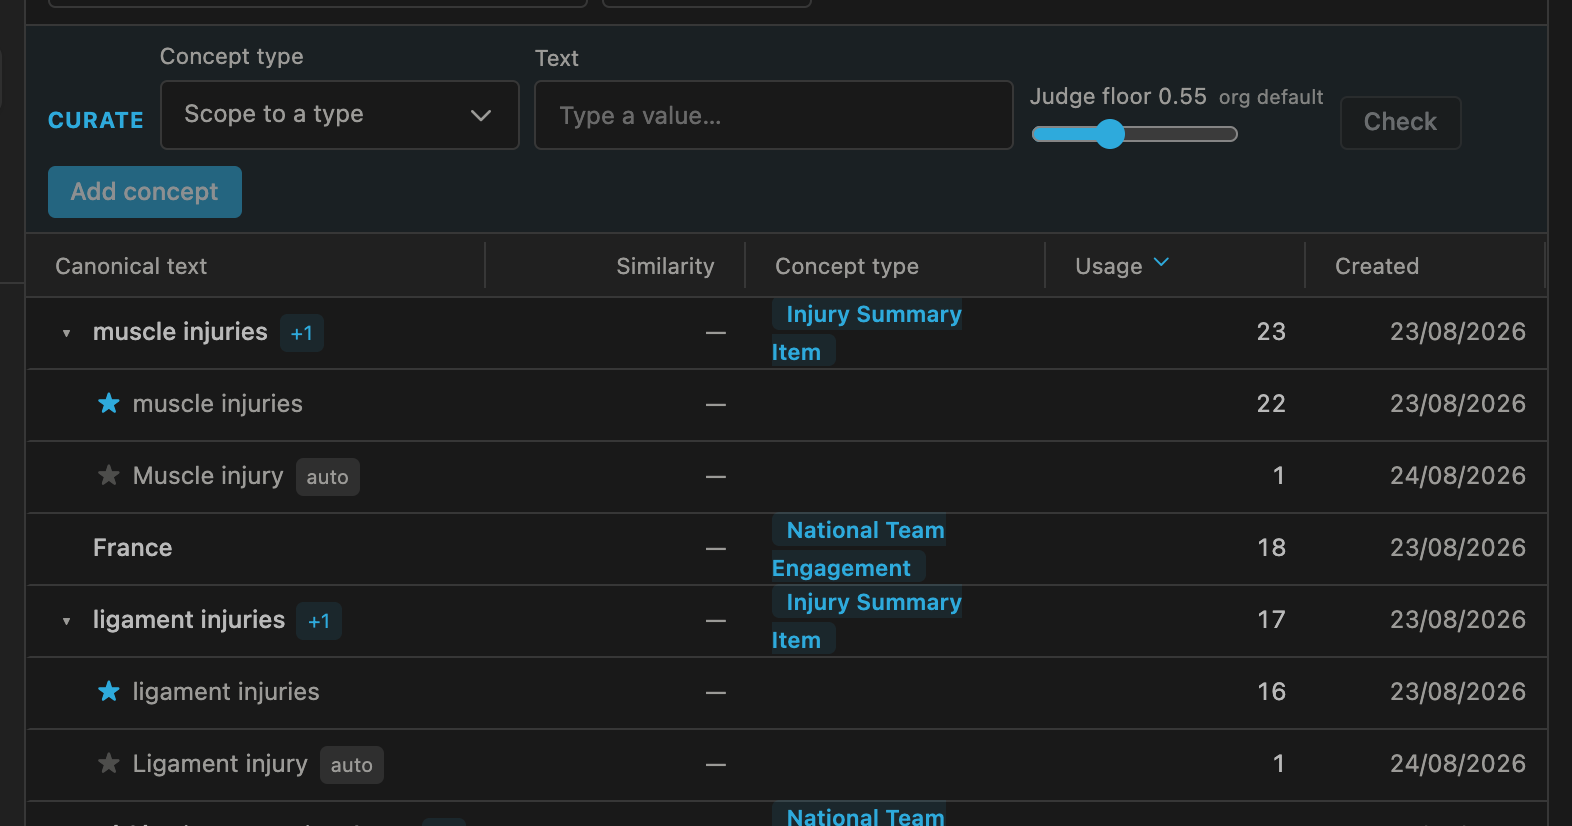Click created date 24/08/2026 for Muscle injury
Image resolution: width=1572 pixels, height=826 pixels.
point(1458,476)
